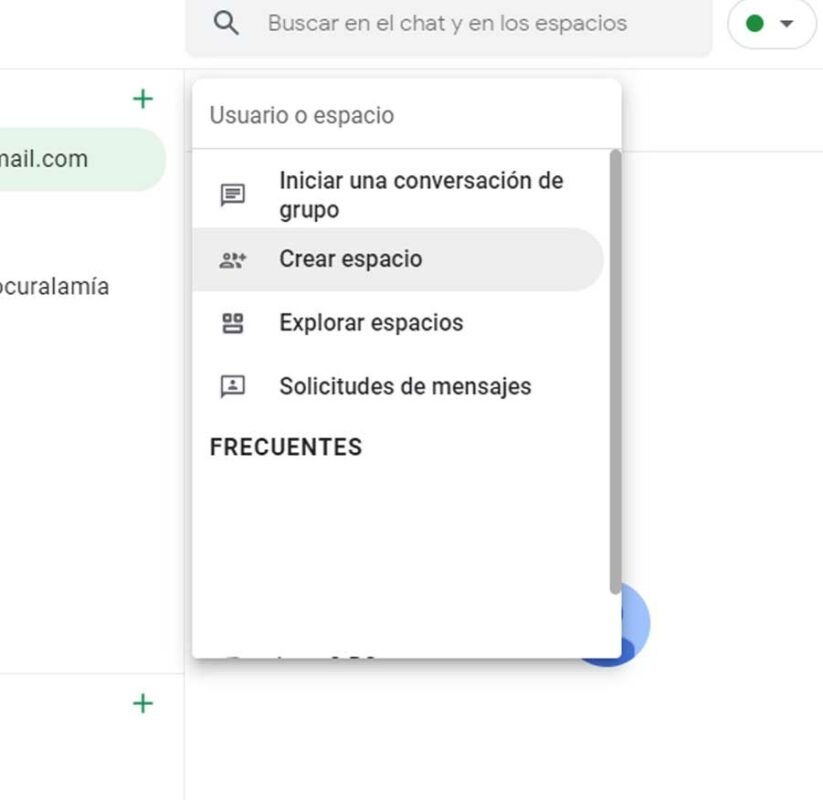Image resolution: width=823 pixels, height=800 pixels.
Task: Click the Explorar espacios grid icon
Action: [232, 323]
